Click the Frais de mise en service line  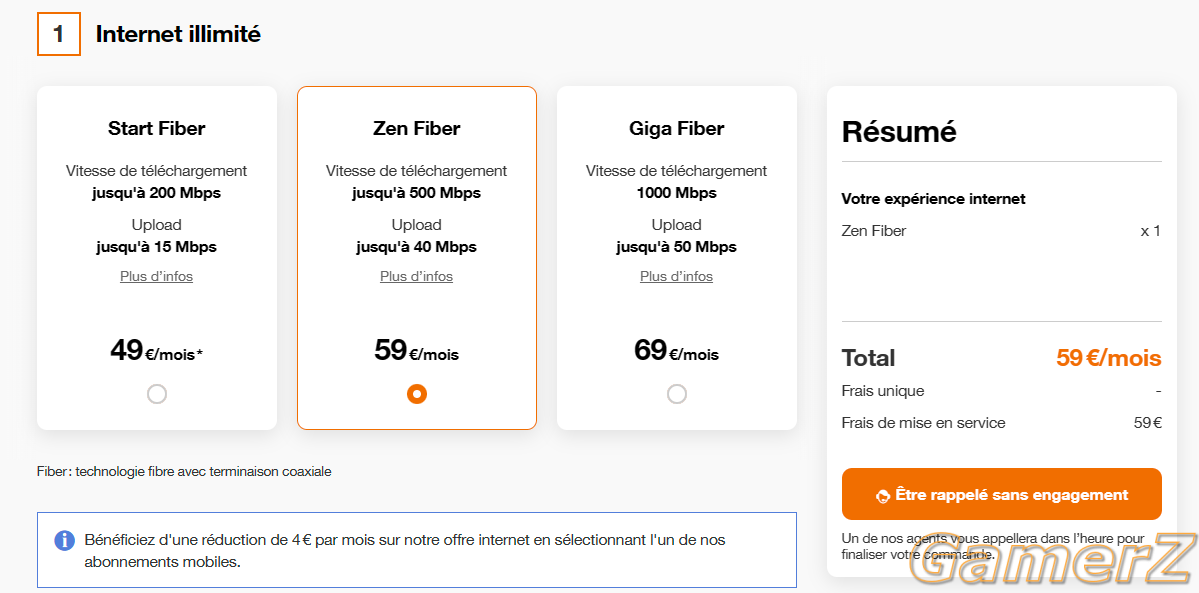click(x=1002, y=422)
